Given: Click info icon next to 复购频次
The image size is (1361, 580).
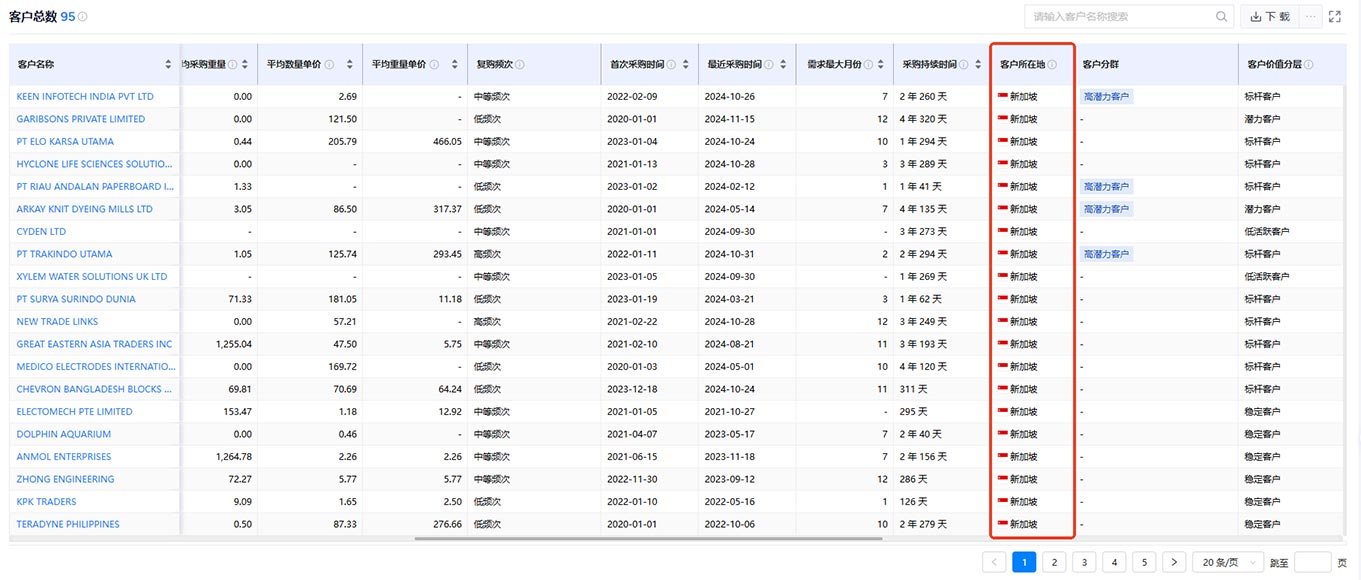Looking at the screenshot, I should [520, 65].
